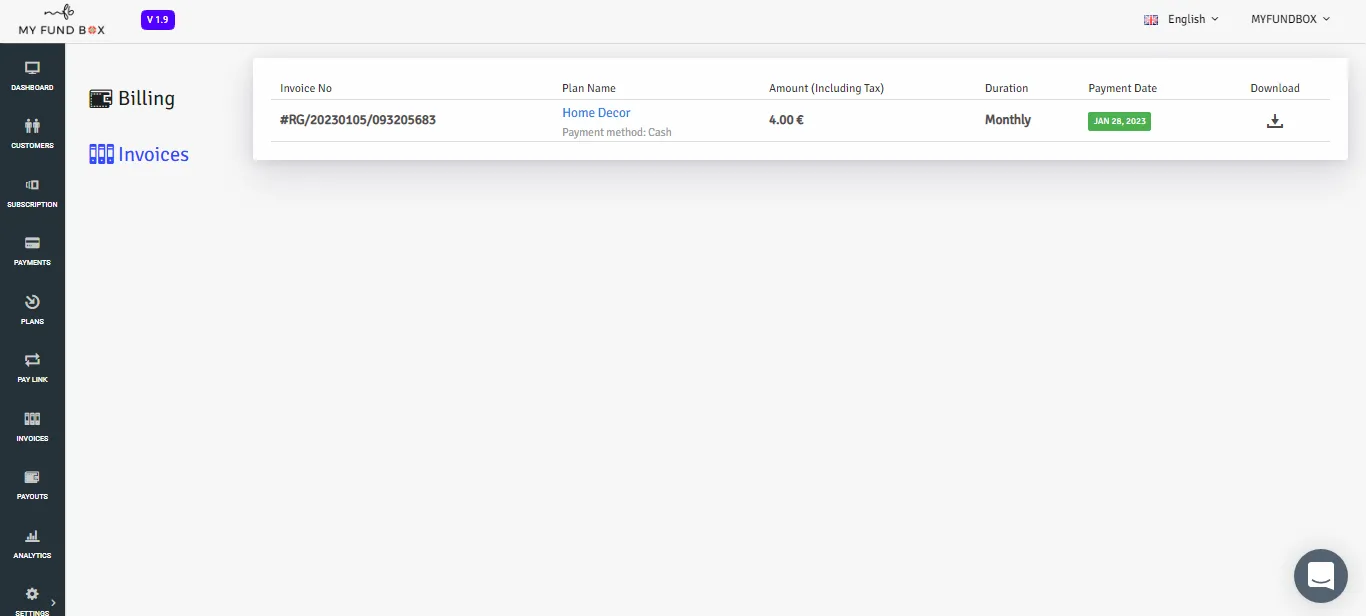Click the Payment Date column header
This screenshot has width=1366, height=616.
1123,88
